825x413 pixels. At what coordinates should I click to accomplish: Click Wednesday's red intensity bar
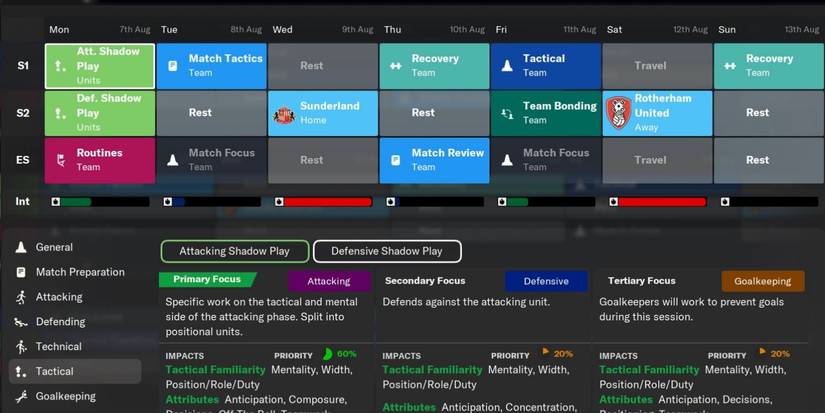pos(324,202)
